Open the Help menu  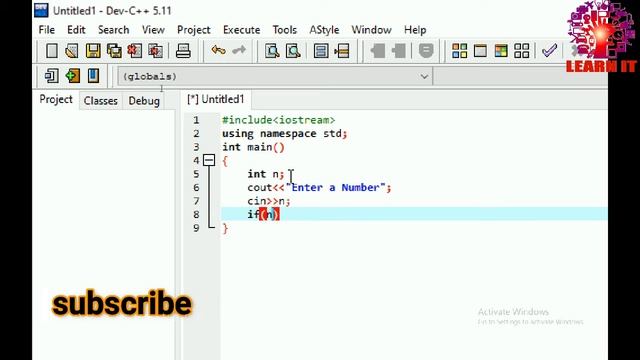tap(415, 30)
